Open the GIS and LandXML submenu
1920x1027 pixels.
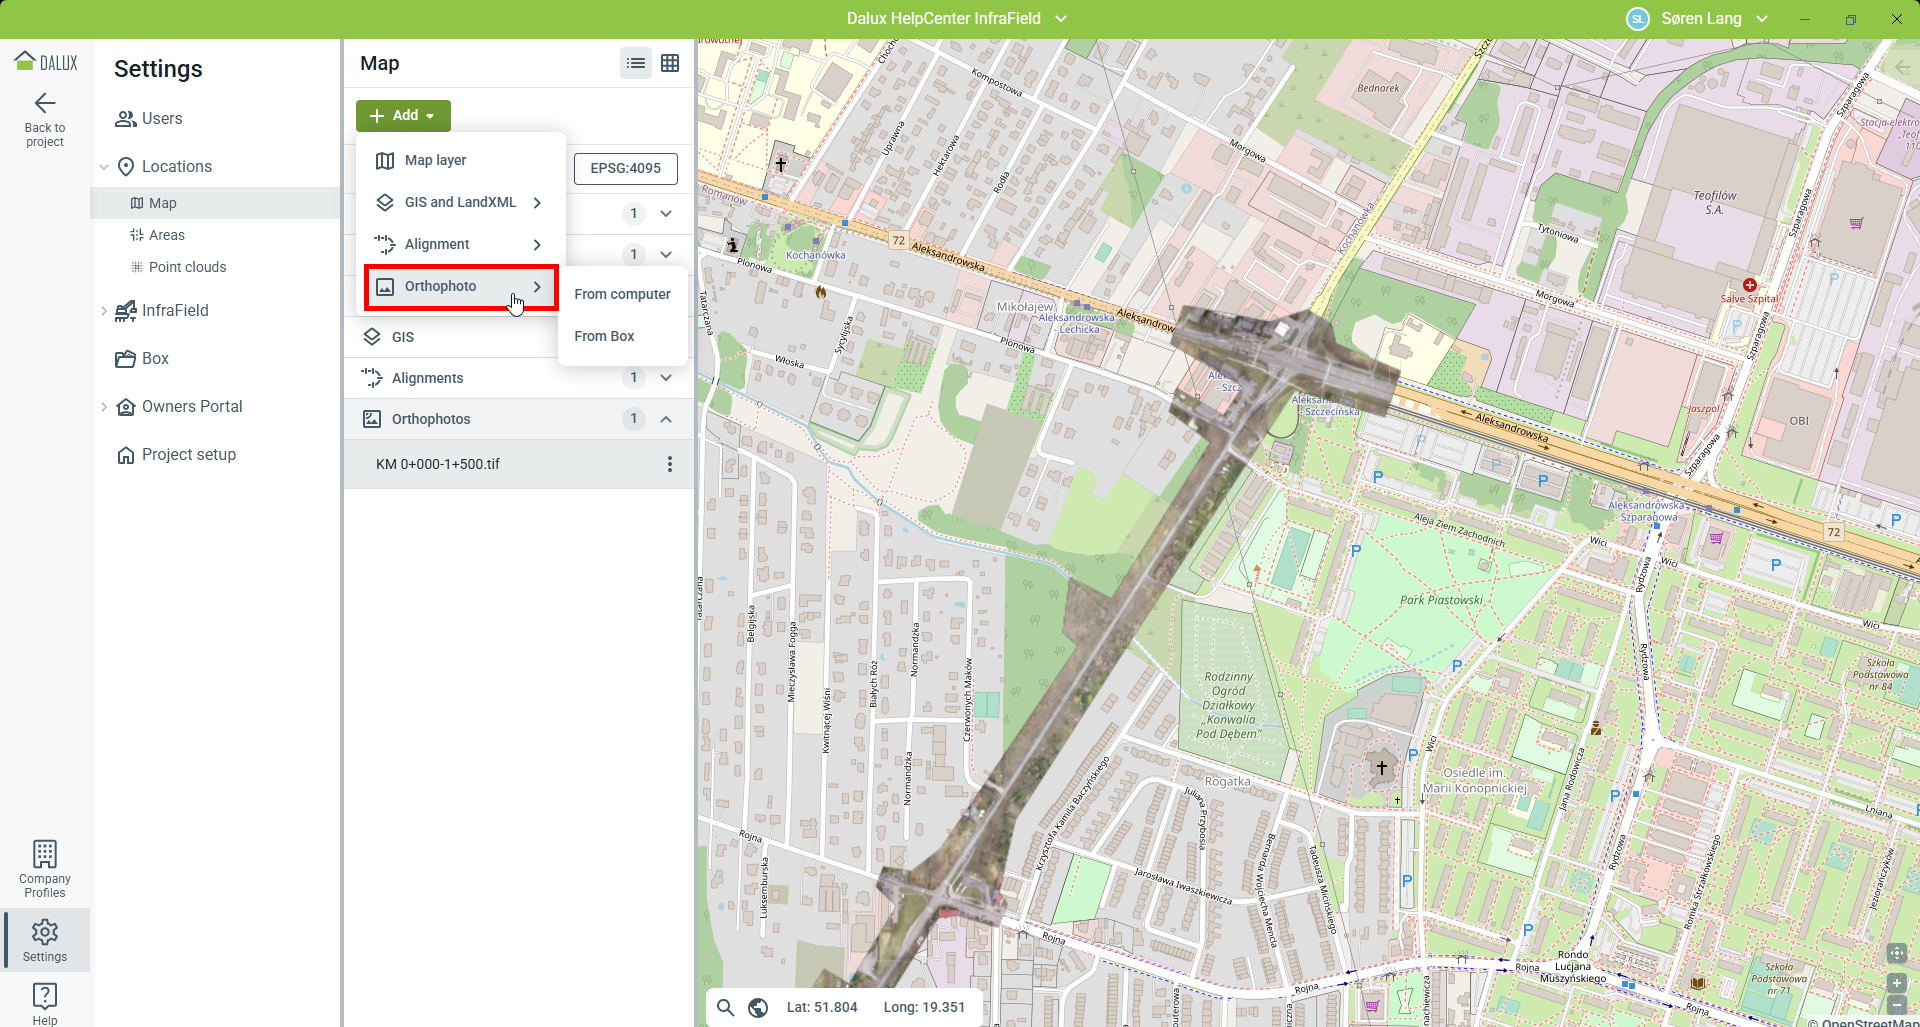(460, 202)
